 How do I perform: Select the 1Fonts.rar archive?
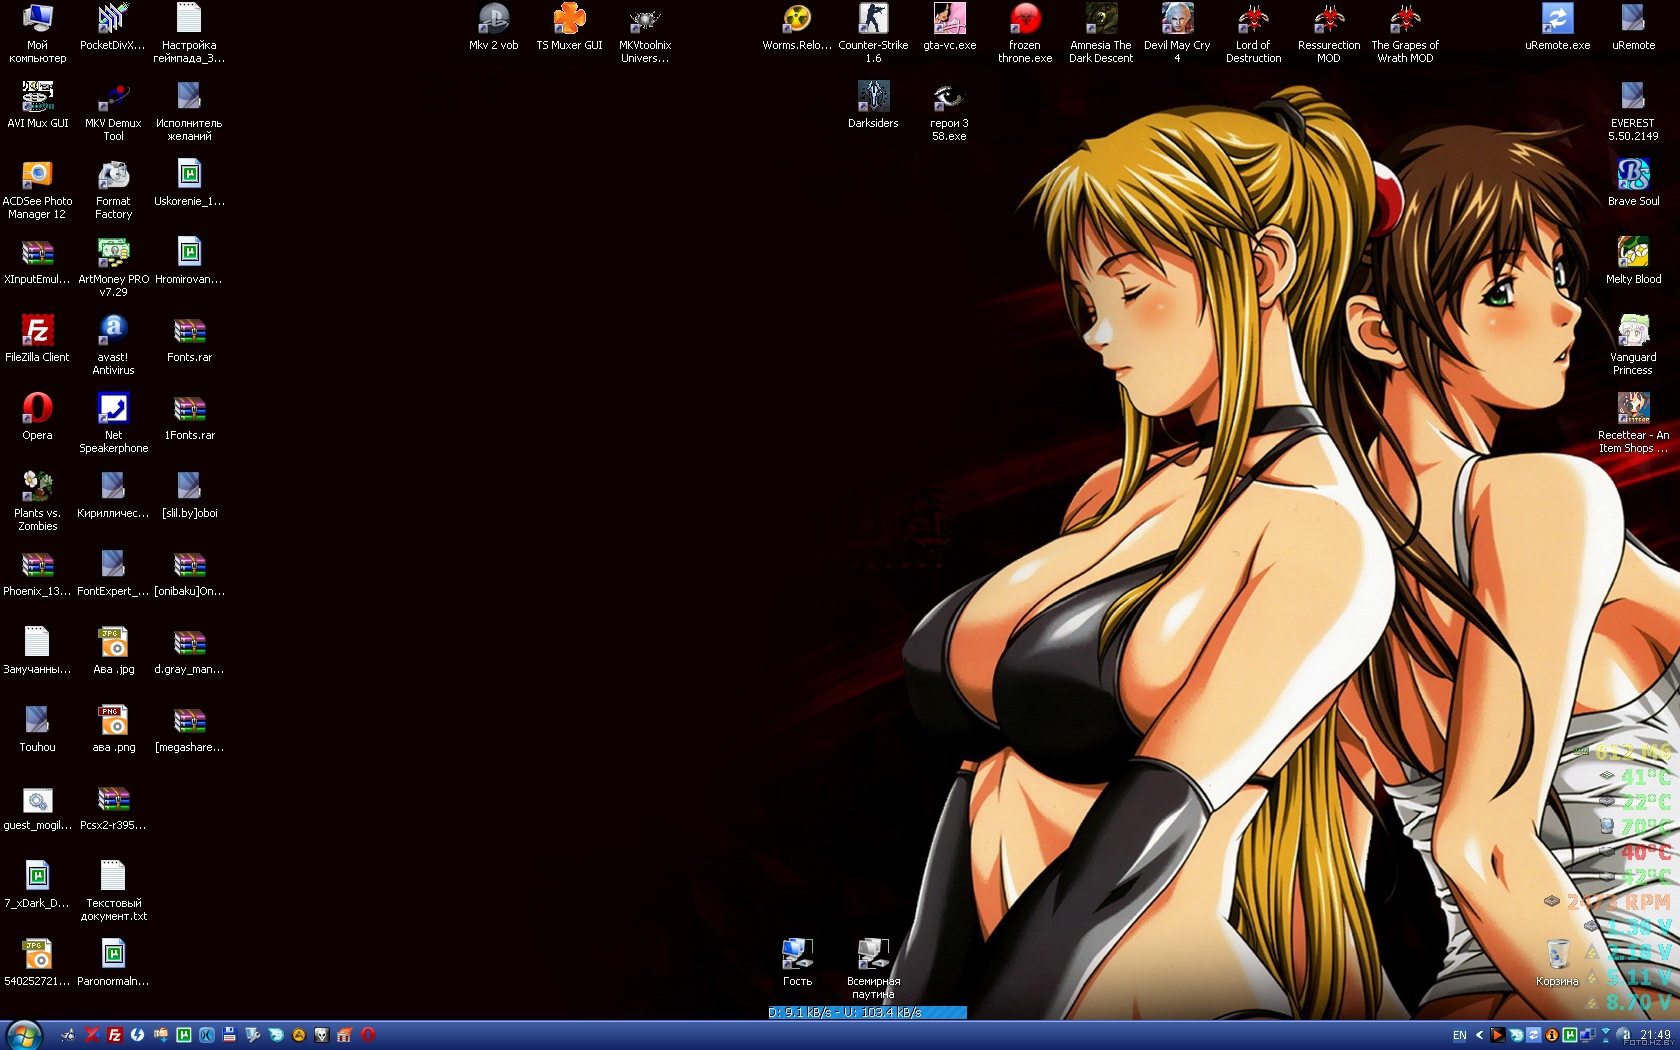189,416
